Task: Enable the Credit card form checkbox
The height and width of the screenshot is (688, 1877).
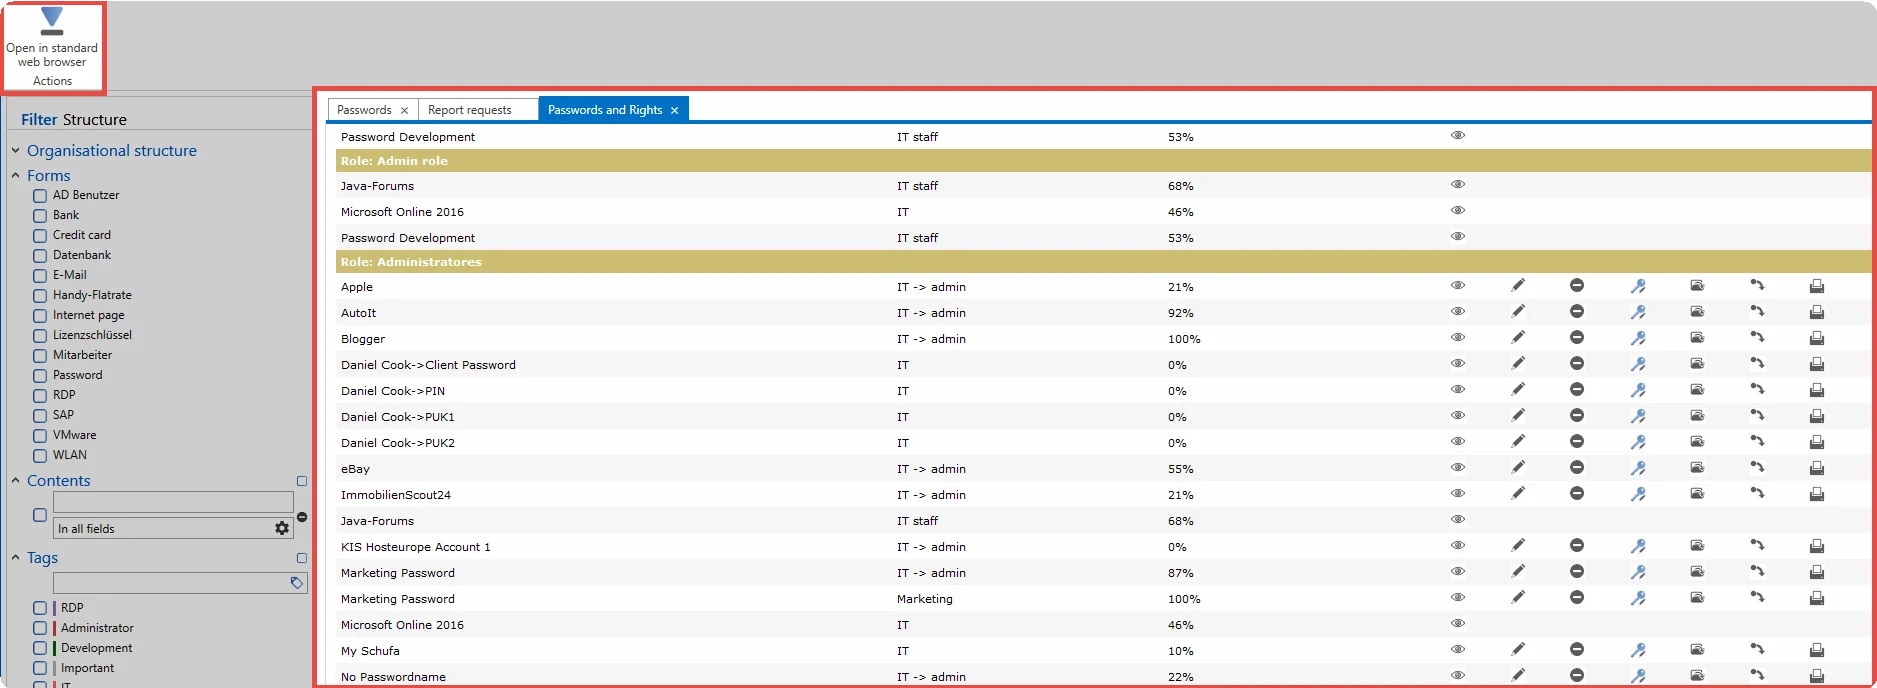Action: 40,236
